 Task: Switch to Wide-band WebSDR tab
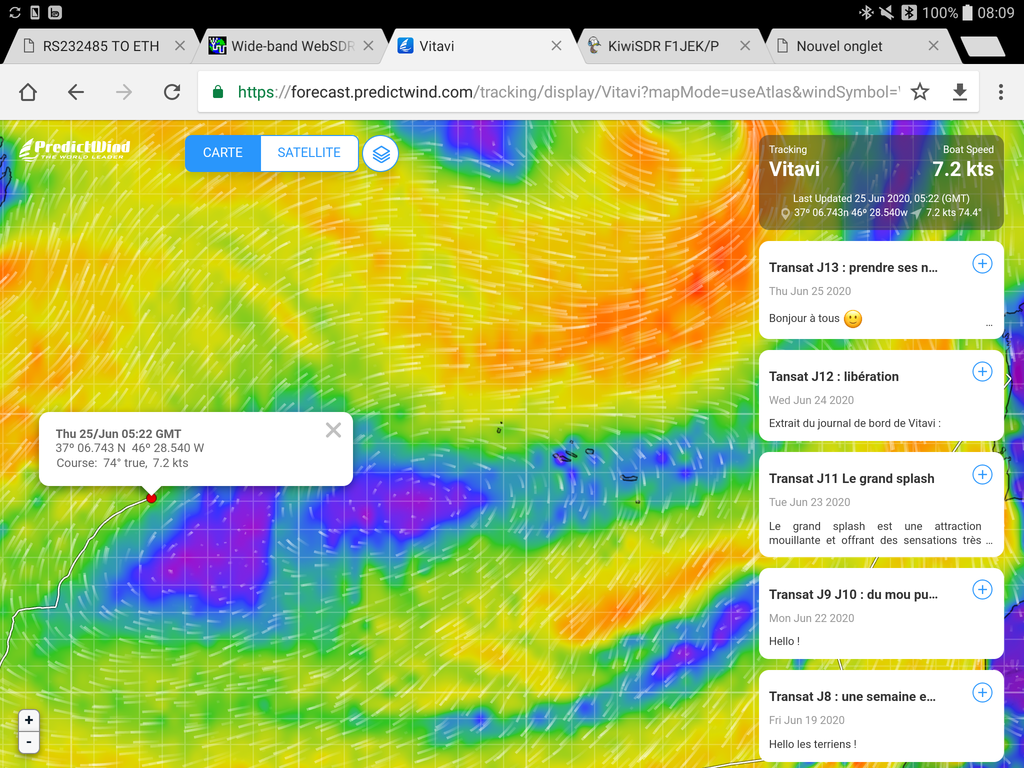[292, 46]
